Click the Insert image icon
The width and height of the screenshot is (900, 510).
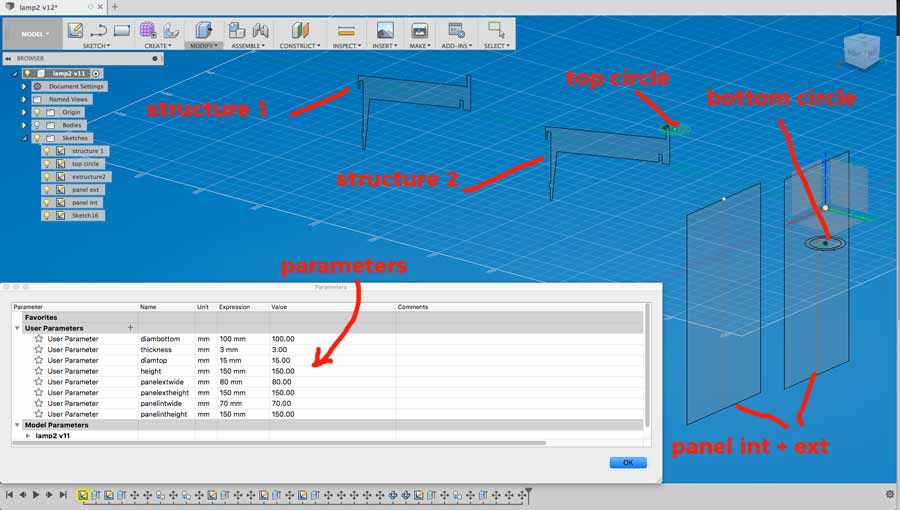(x=384, y=30)
